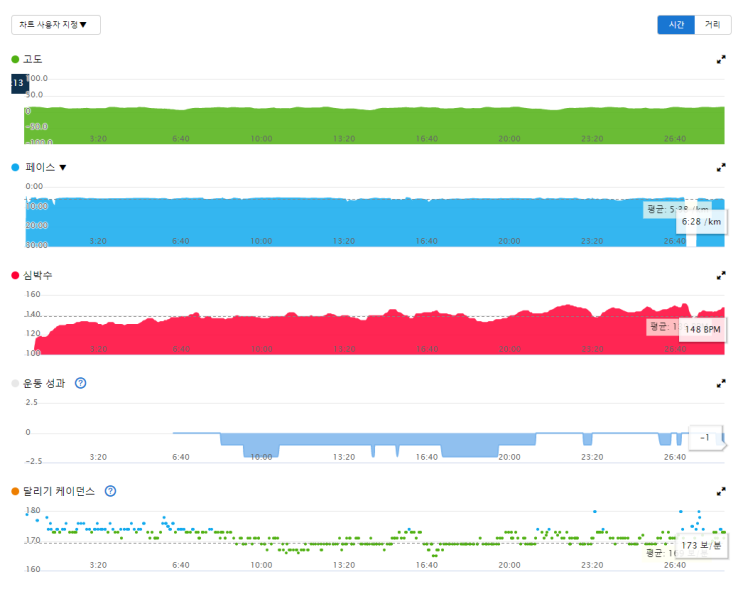The image size is (743, 599).
Task: Open the 페이스 metric dropdown arrow
Action: 63,167
